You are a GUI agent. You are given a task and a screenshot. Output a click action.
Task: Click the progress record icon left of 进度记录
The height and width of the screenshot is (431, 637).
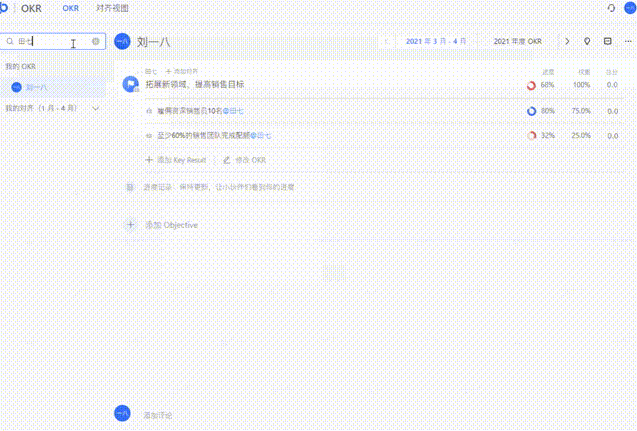pyautogui.click(x=130, y=187)
